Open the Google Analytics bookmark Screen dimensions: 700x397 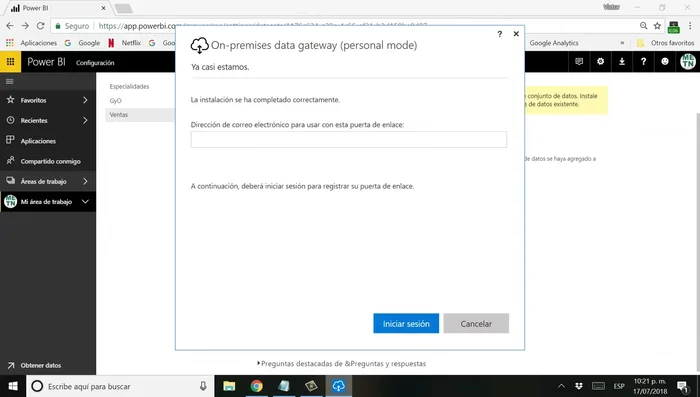pos(554,43)
